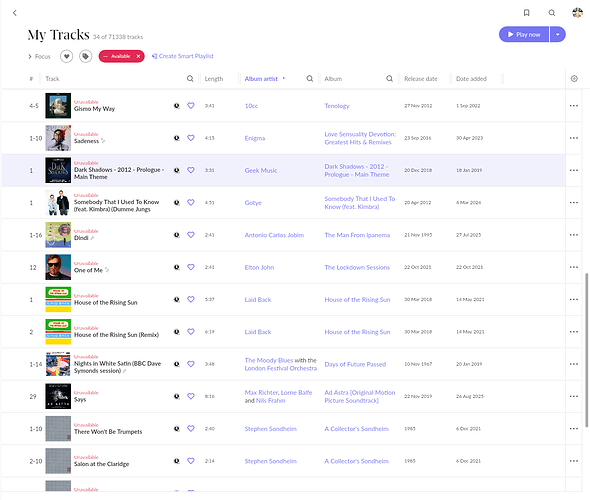Open three-dot menu for Gismo My Way
This screenshot has width=590, height=500.
click(573, 106)
